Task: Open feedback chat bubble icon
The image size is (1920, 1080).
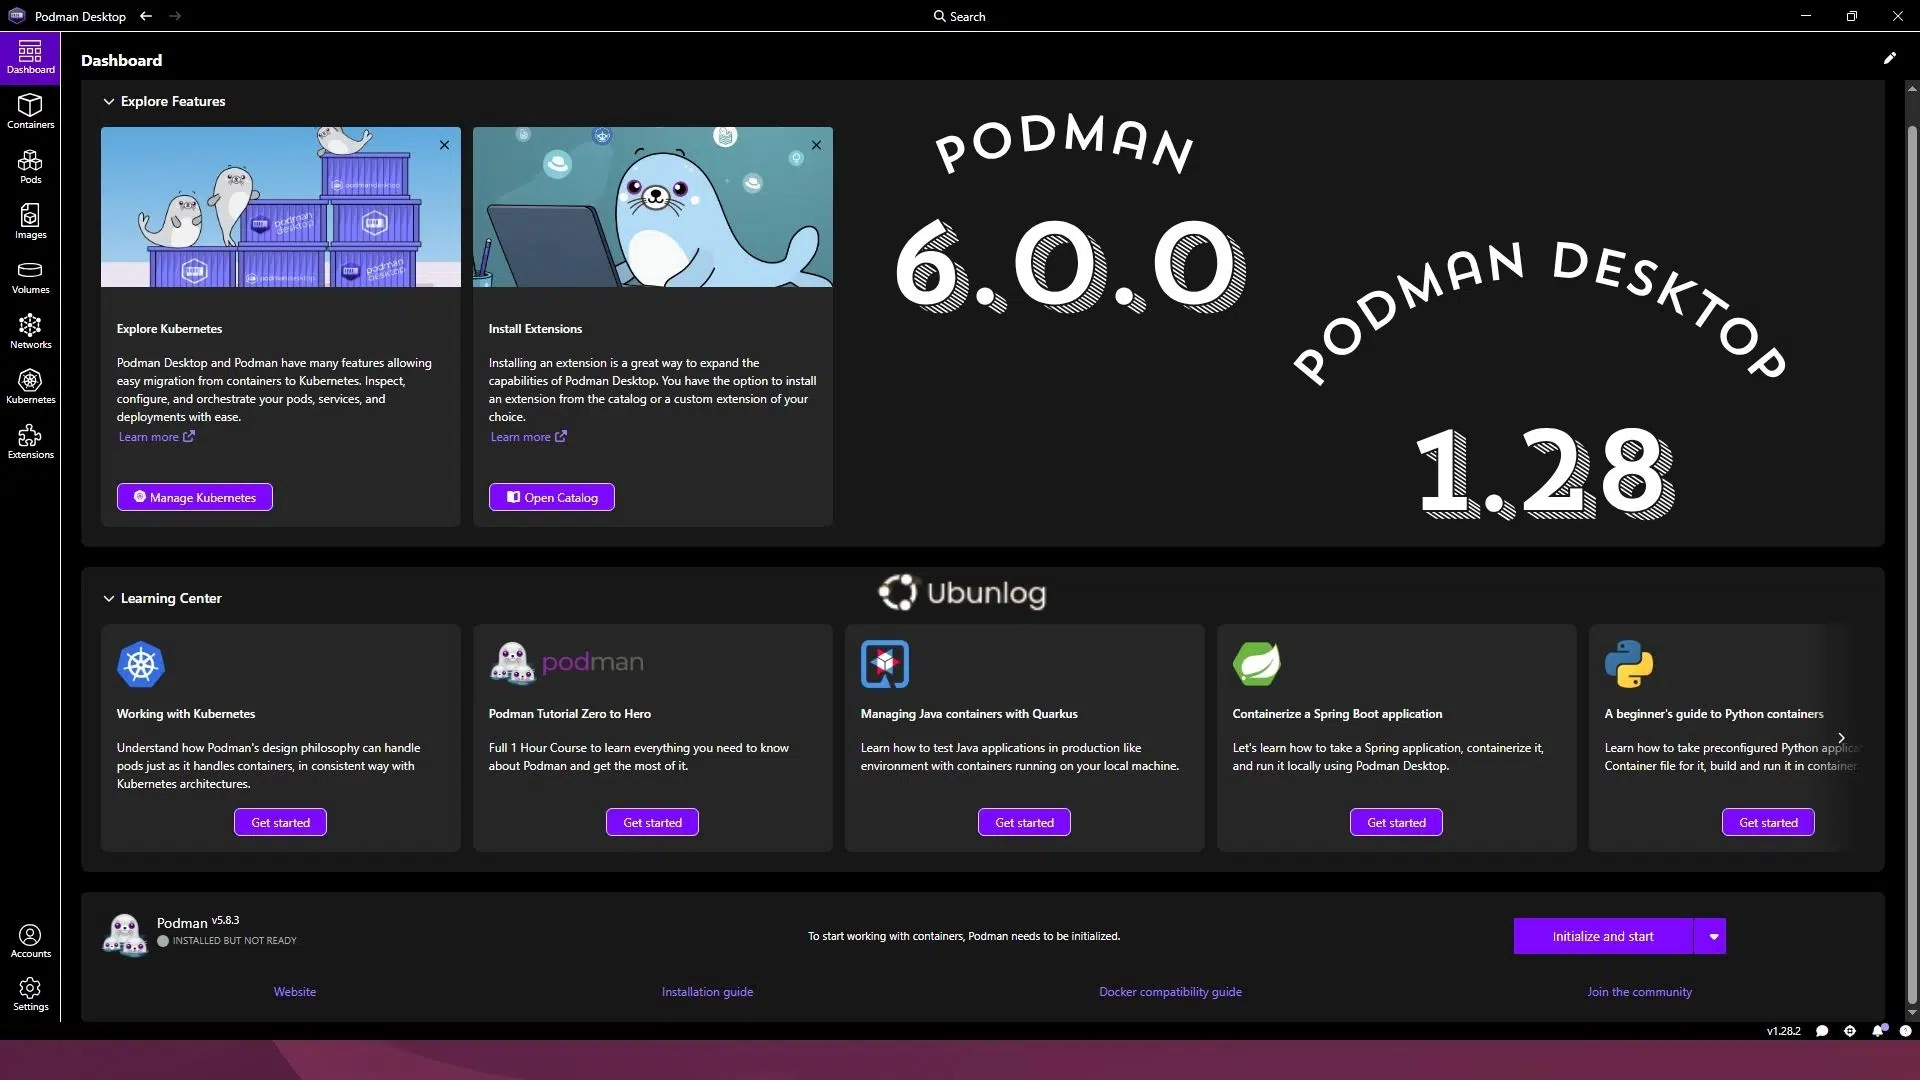Action: click(x=1822, y=1031)
